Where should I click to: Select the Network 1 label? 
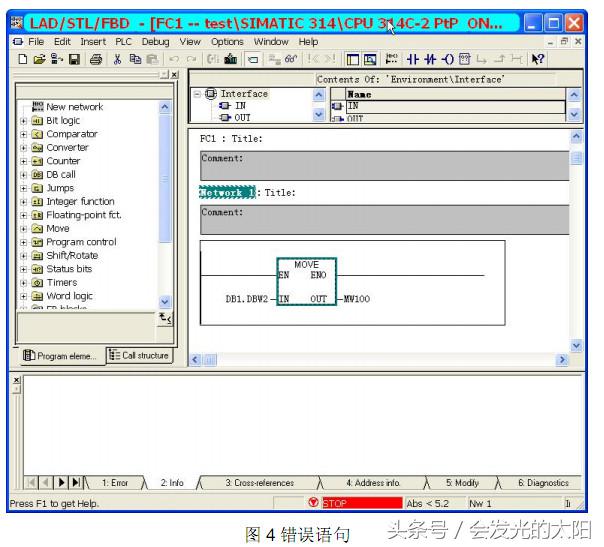[227, 192]
